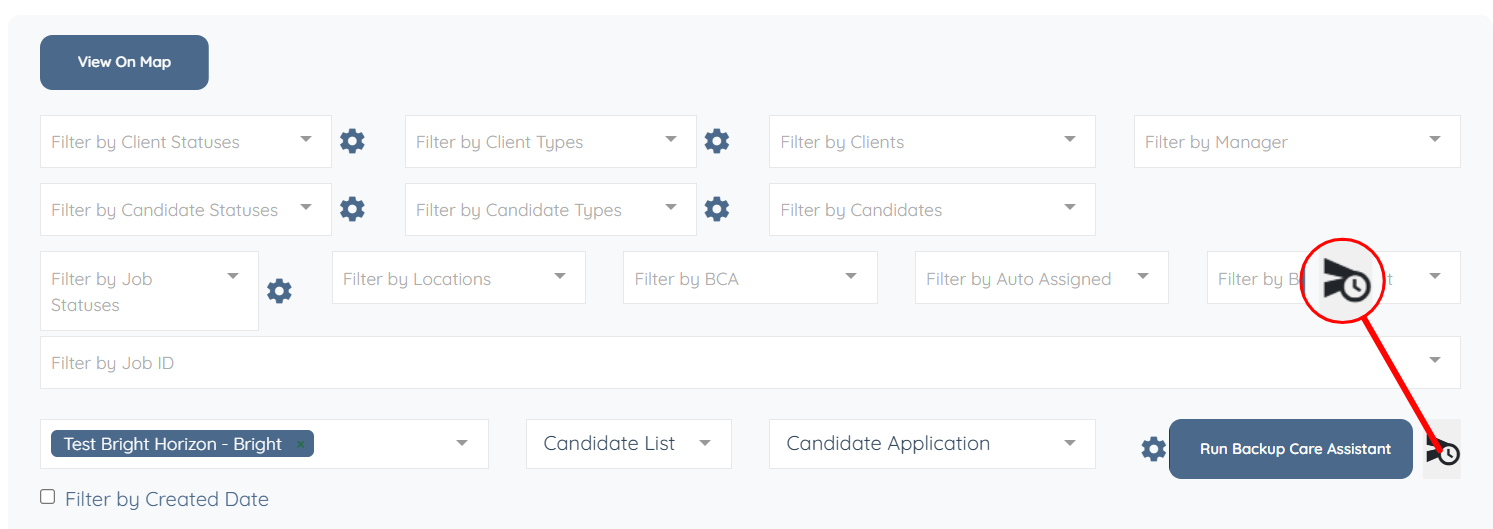Click scheduled send icon beside Run button
Screen dimensions: 1493x529
(1442, 451)
